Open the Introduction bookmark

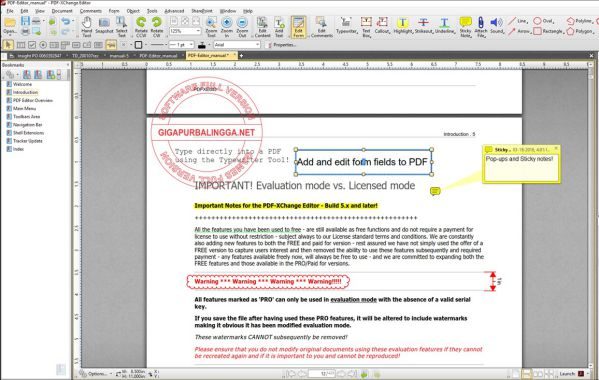point(25,92)
